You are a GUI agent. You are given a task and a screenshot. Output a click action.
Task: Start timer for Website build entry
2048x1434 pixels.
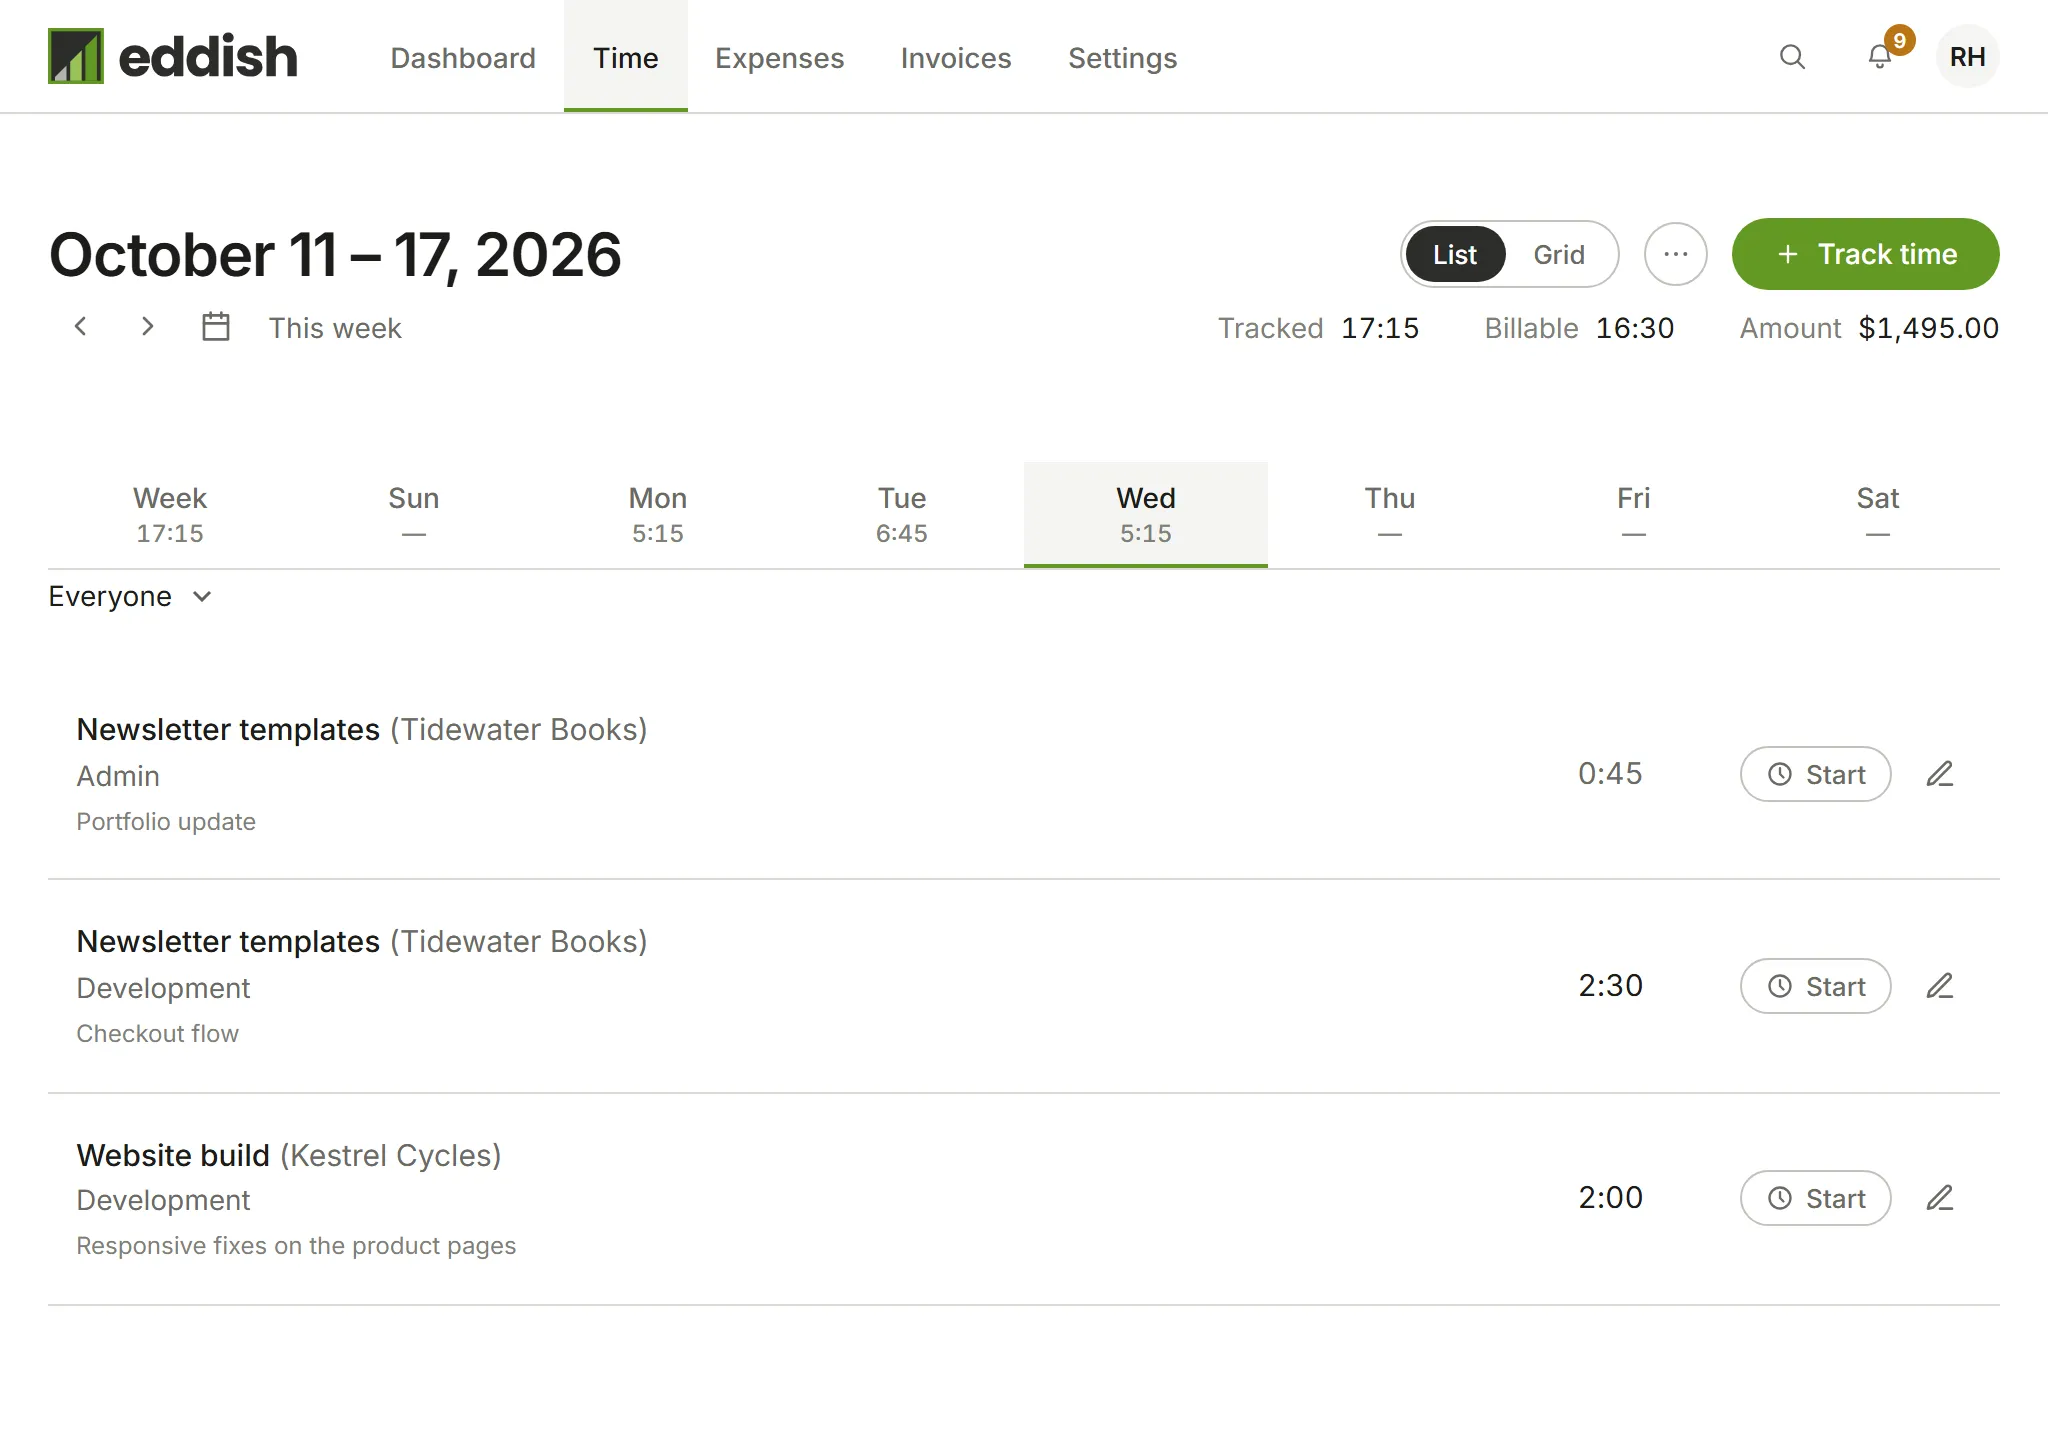(x=1815, y=1198)
